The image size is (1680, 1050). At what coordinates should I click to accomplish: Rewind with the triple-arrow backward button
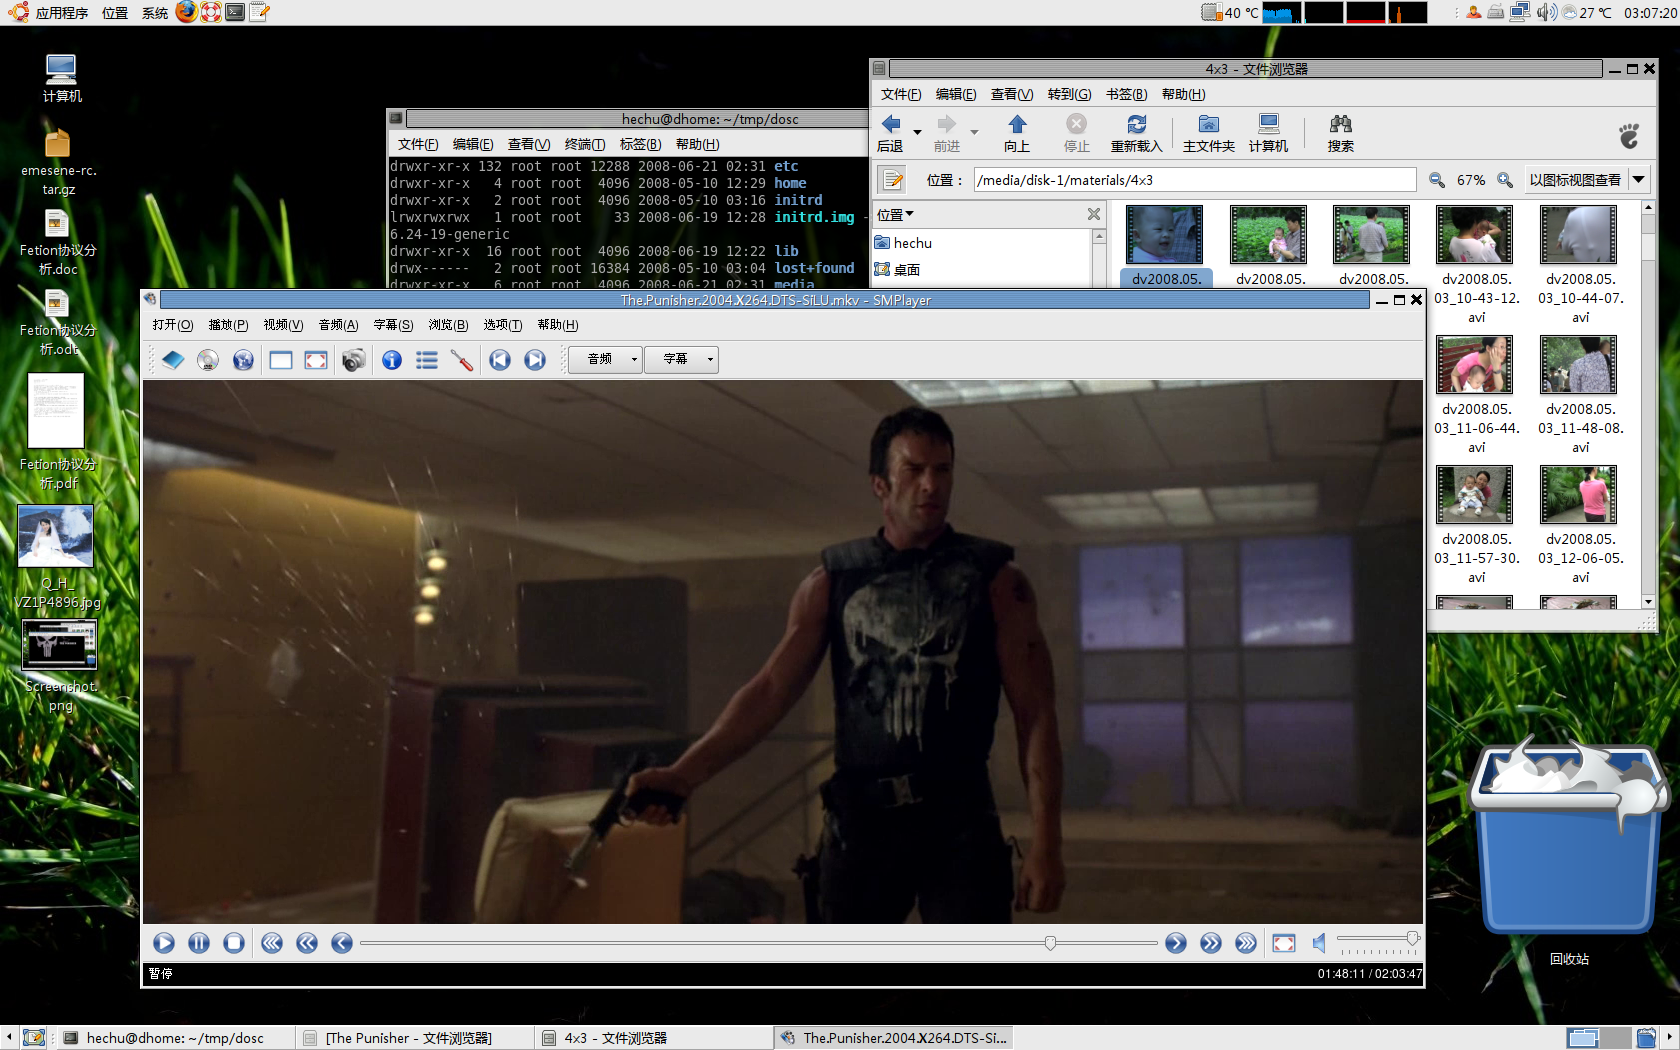point(272,943)
